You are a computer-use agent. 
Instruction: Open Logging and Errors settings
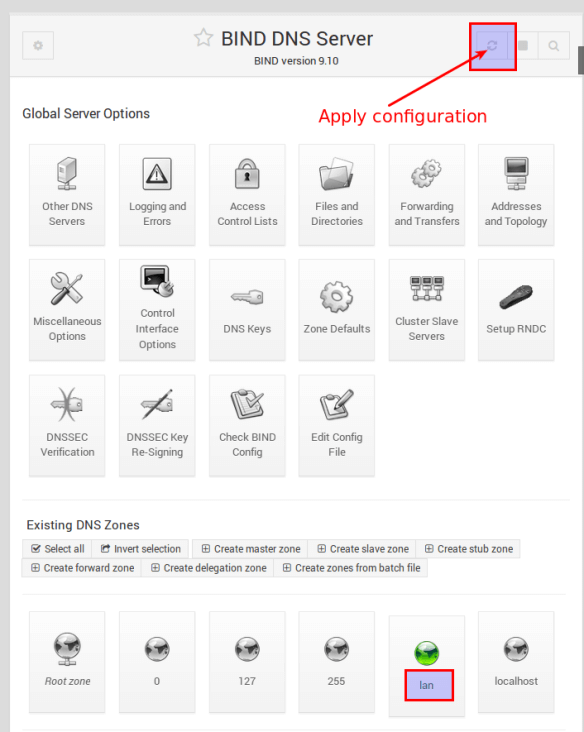pos(157,195)
